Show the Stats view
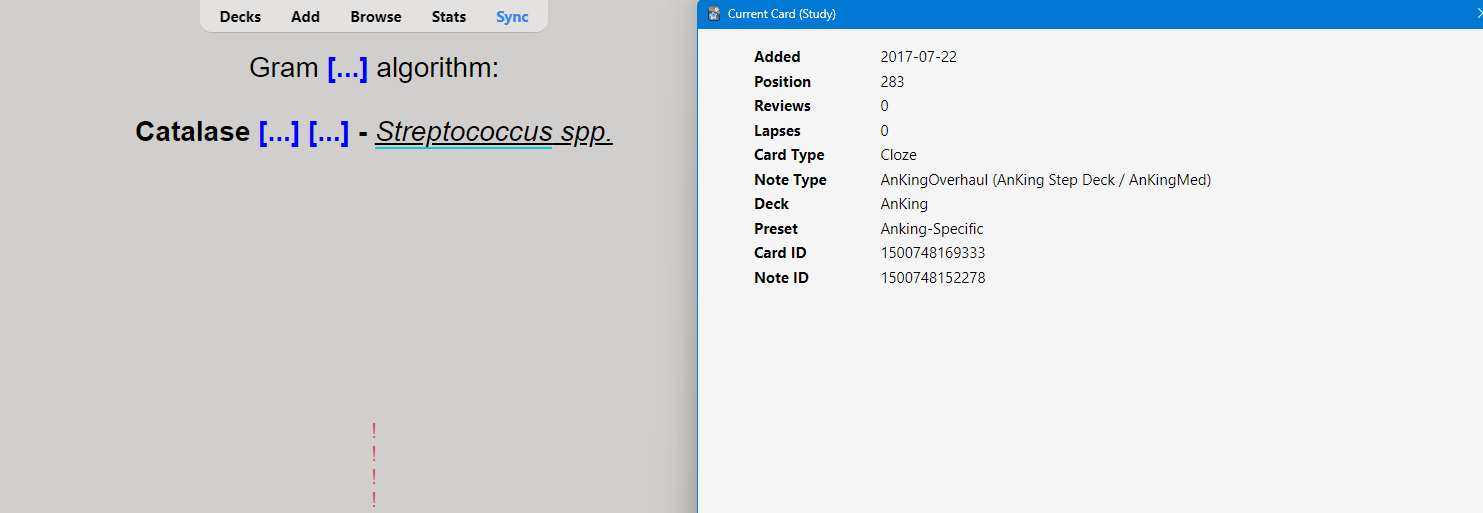The height and width of the screenshot is (513, 1483). pos(449,17)
